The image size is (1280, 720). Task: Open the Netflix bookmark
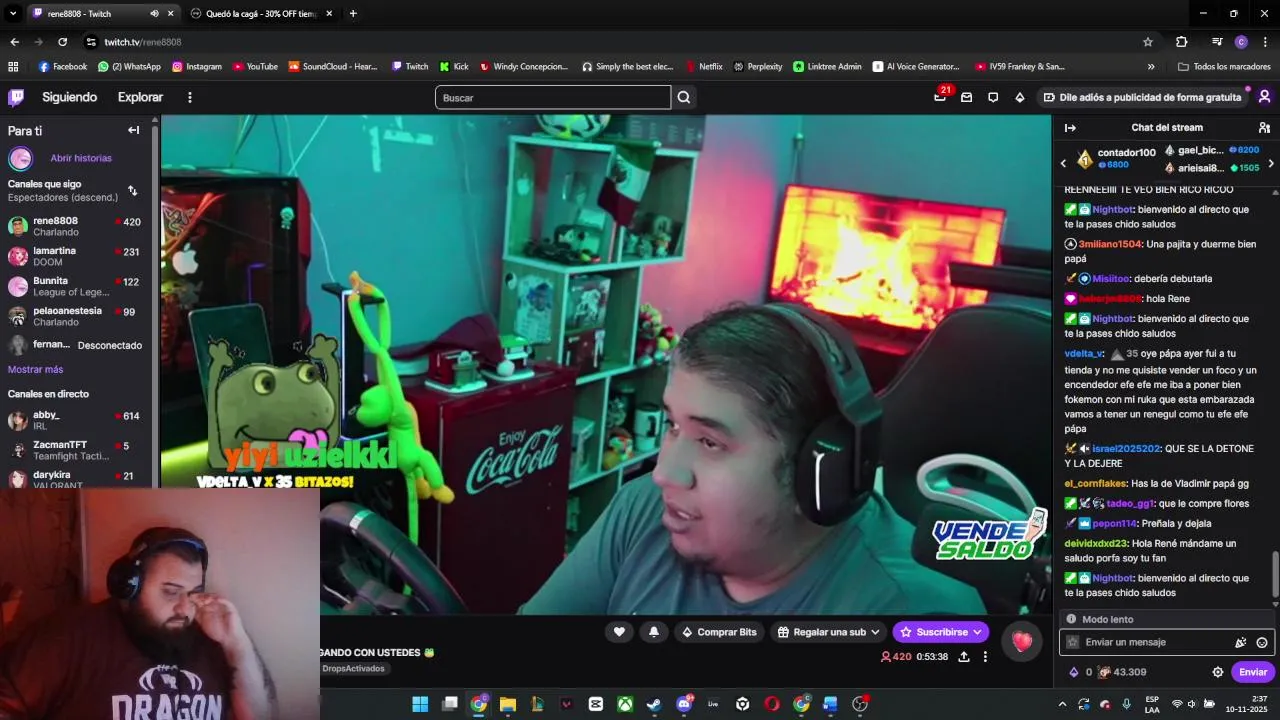pos(704,67)
